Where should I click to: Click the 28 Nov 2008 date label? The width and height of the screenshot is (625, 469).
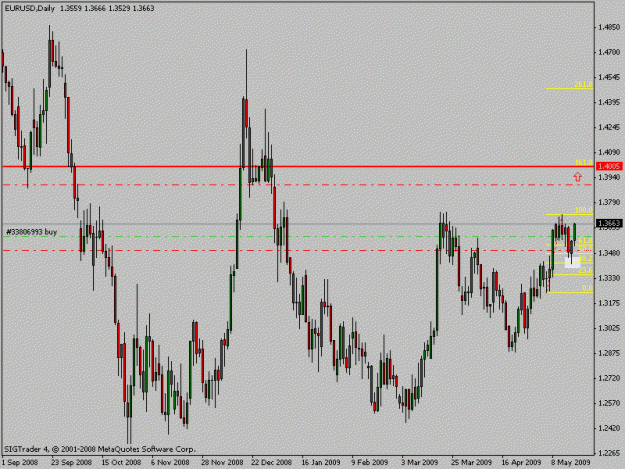point(222,463)
